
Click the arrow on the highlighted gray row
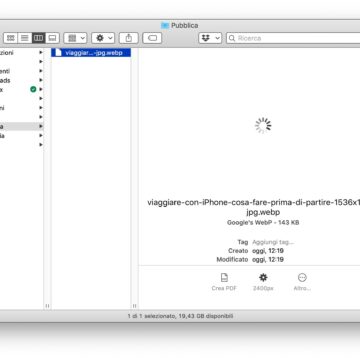(41, 126)
